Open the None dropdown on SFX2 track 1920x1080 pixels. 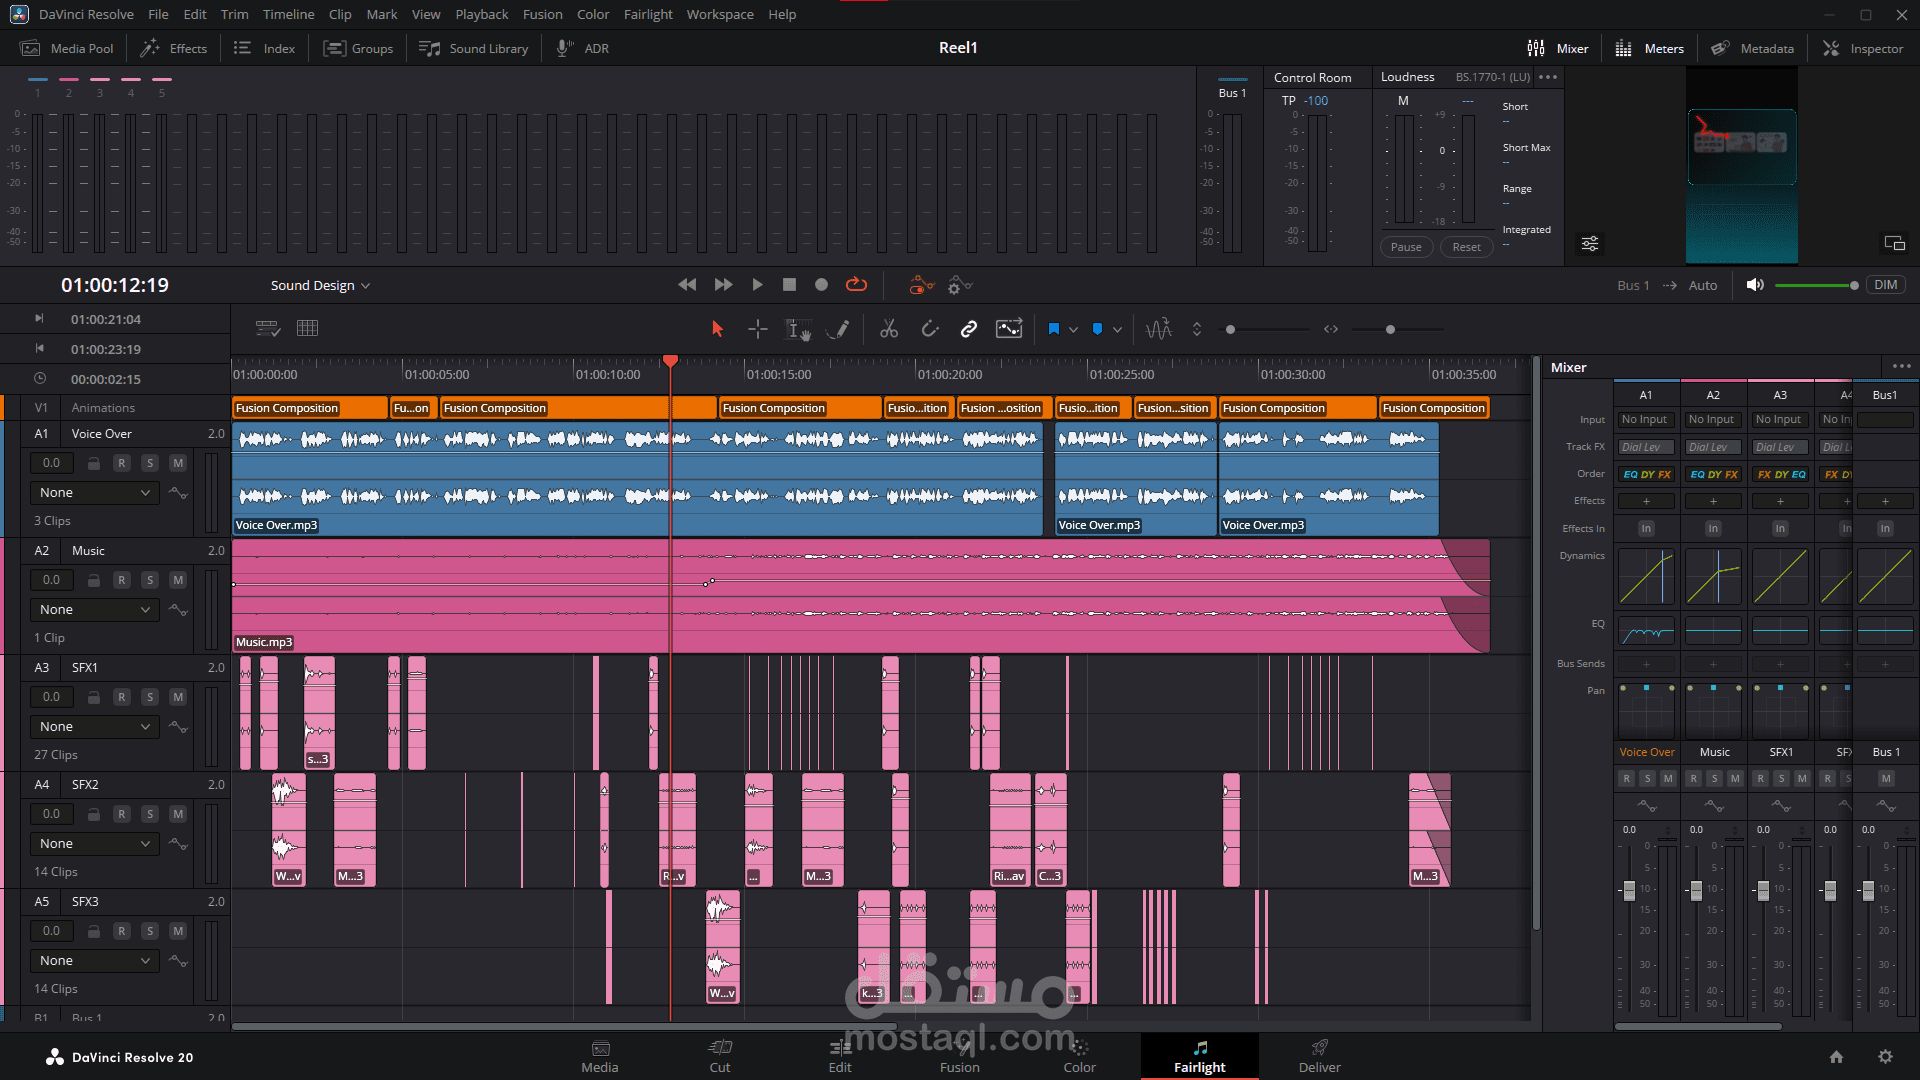click(x=94, y=844)
